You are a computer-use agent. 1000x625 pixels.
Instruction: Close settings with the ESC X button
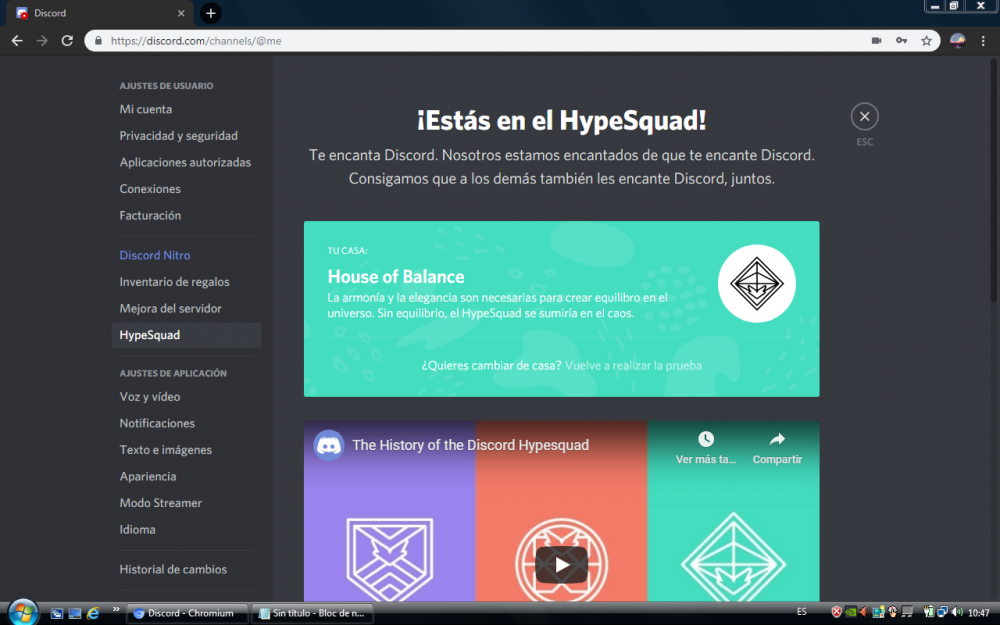pyautogui.click(x=864, y=117)
